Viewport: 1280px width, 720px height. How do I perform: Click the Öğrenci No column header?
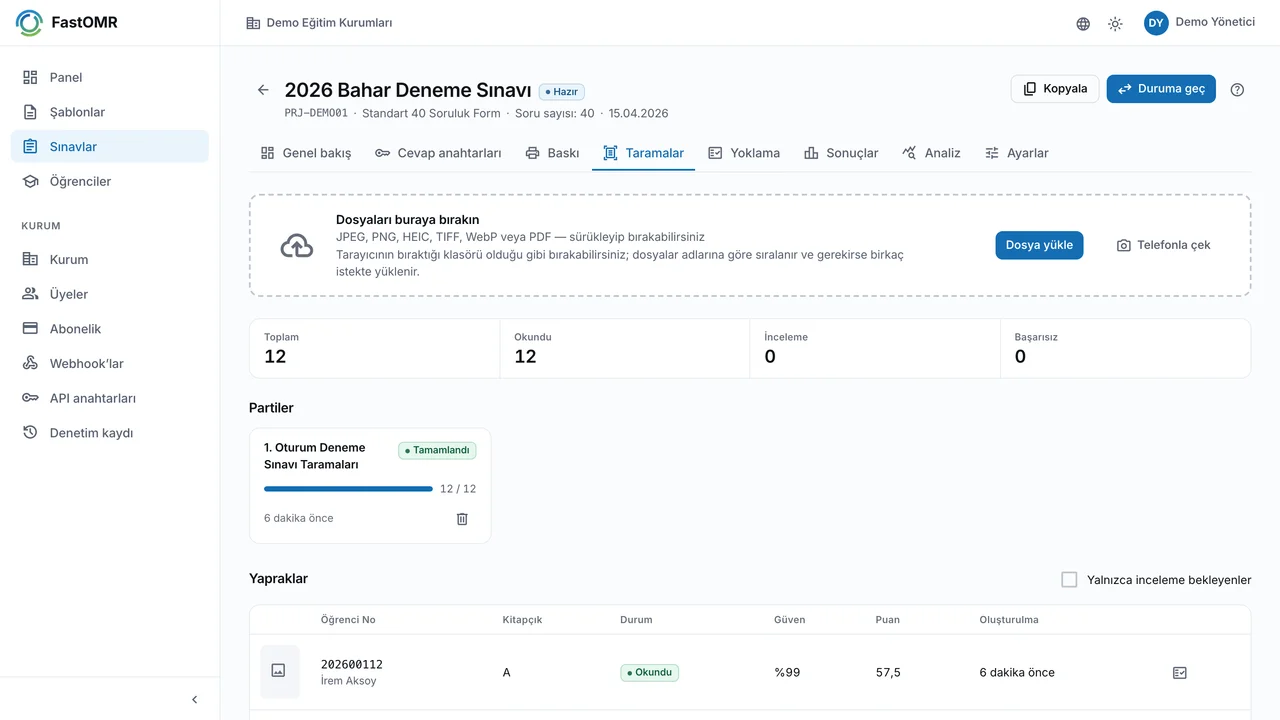coord(348,620)
